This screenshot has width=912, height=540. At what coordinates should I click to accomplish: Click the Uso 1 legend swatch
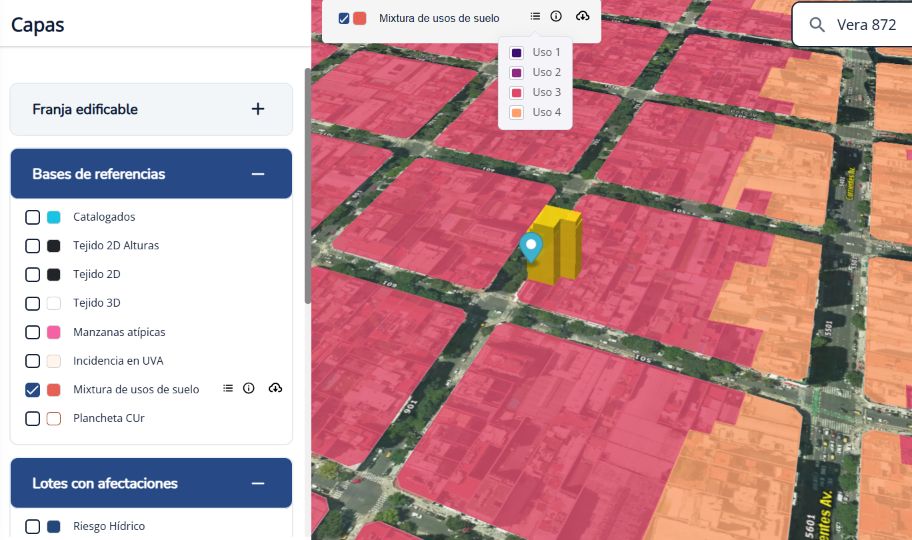[516, 53]
